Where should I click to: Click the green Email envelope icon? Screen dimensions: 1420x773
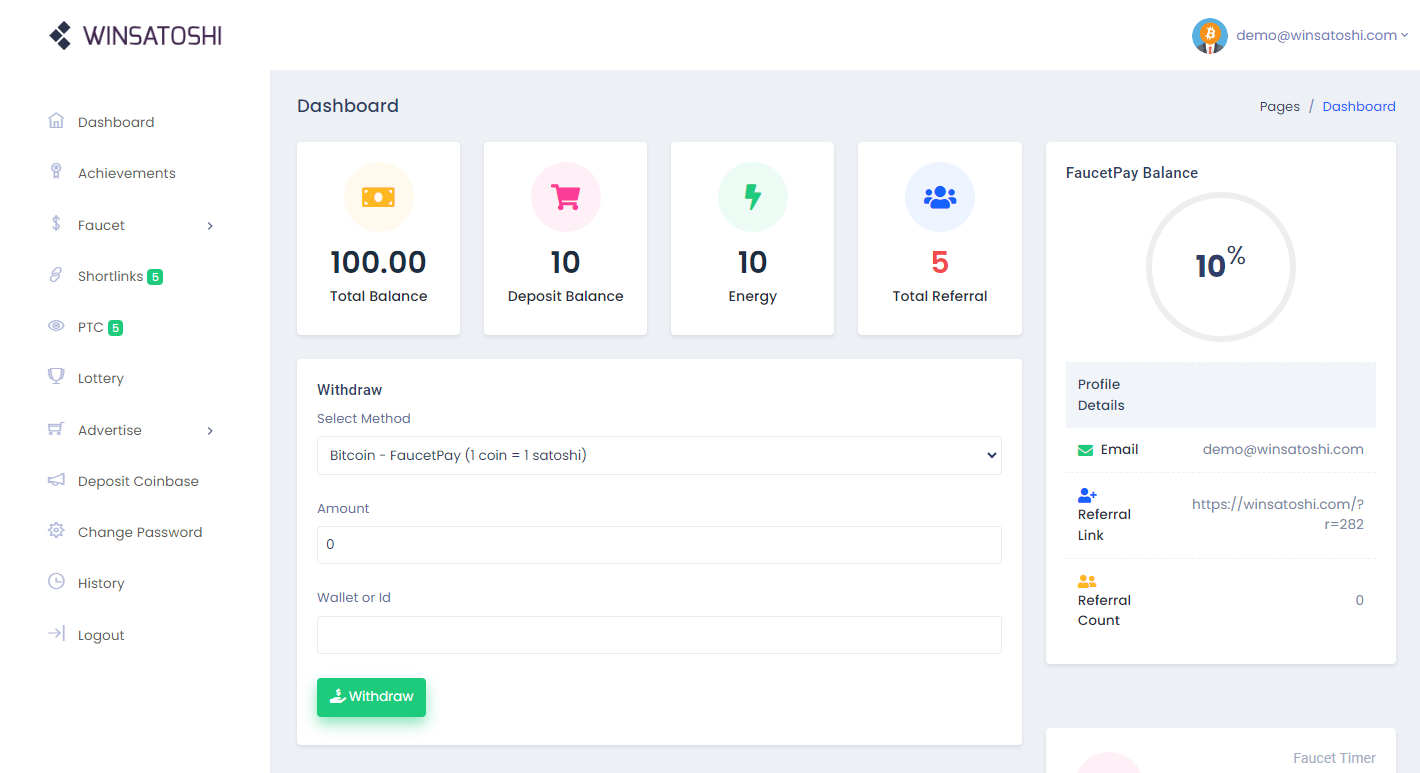click(x=1086, y=450)
